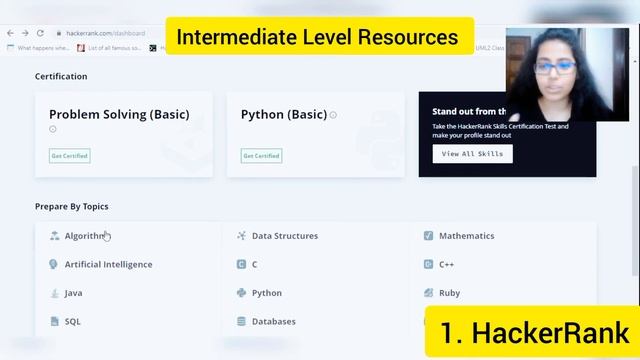Viewport: 640px width, 360px height.
Task: Click the Certification section heading
Action: tap(61, 76)
